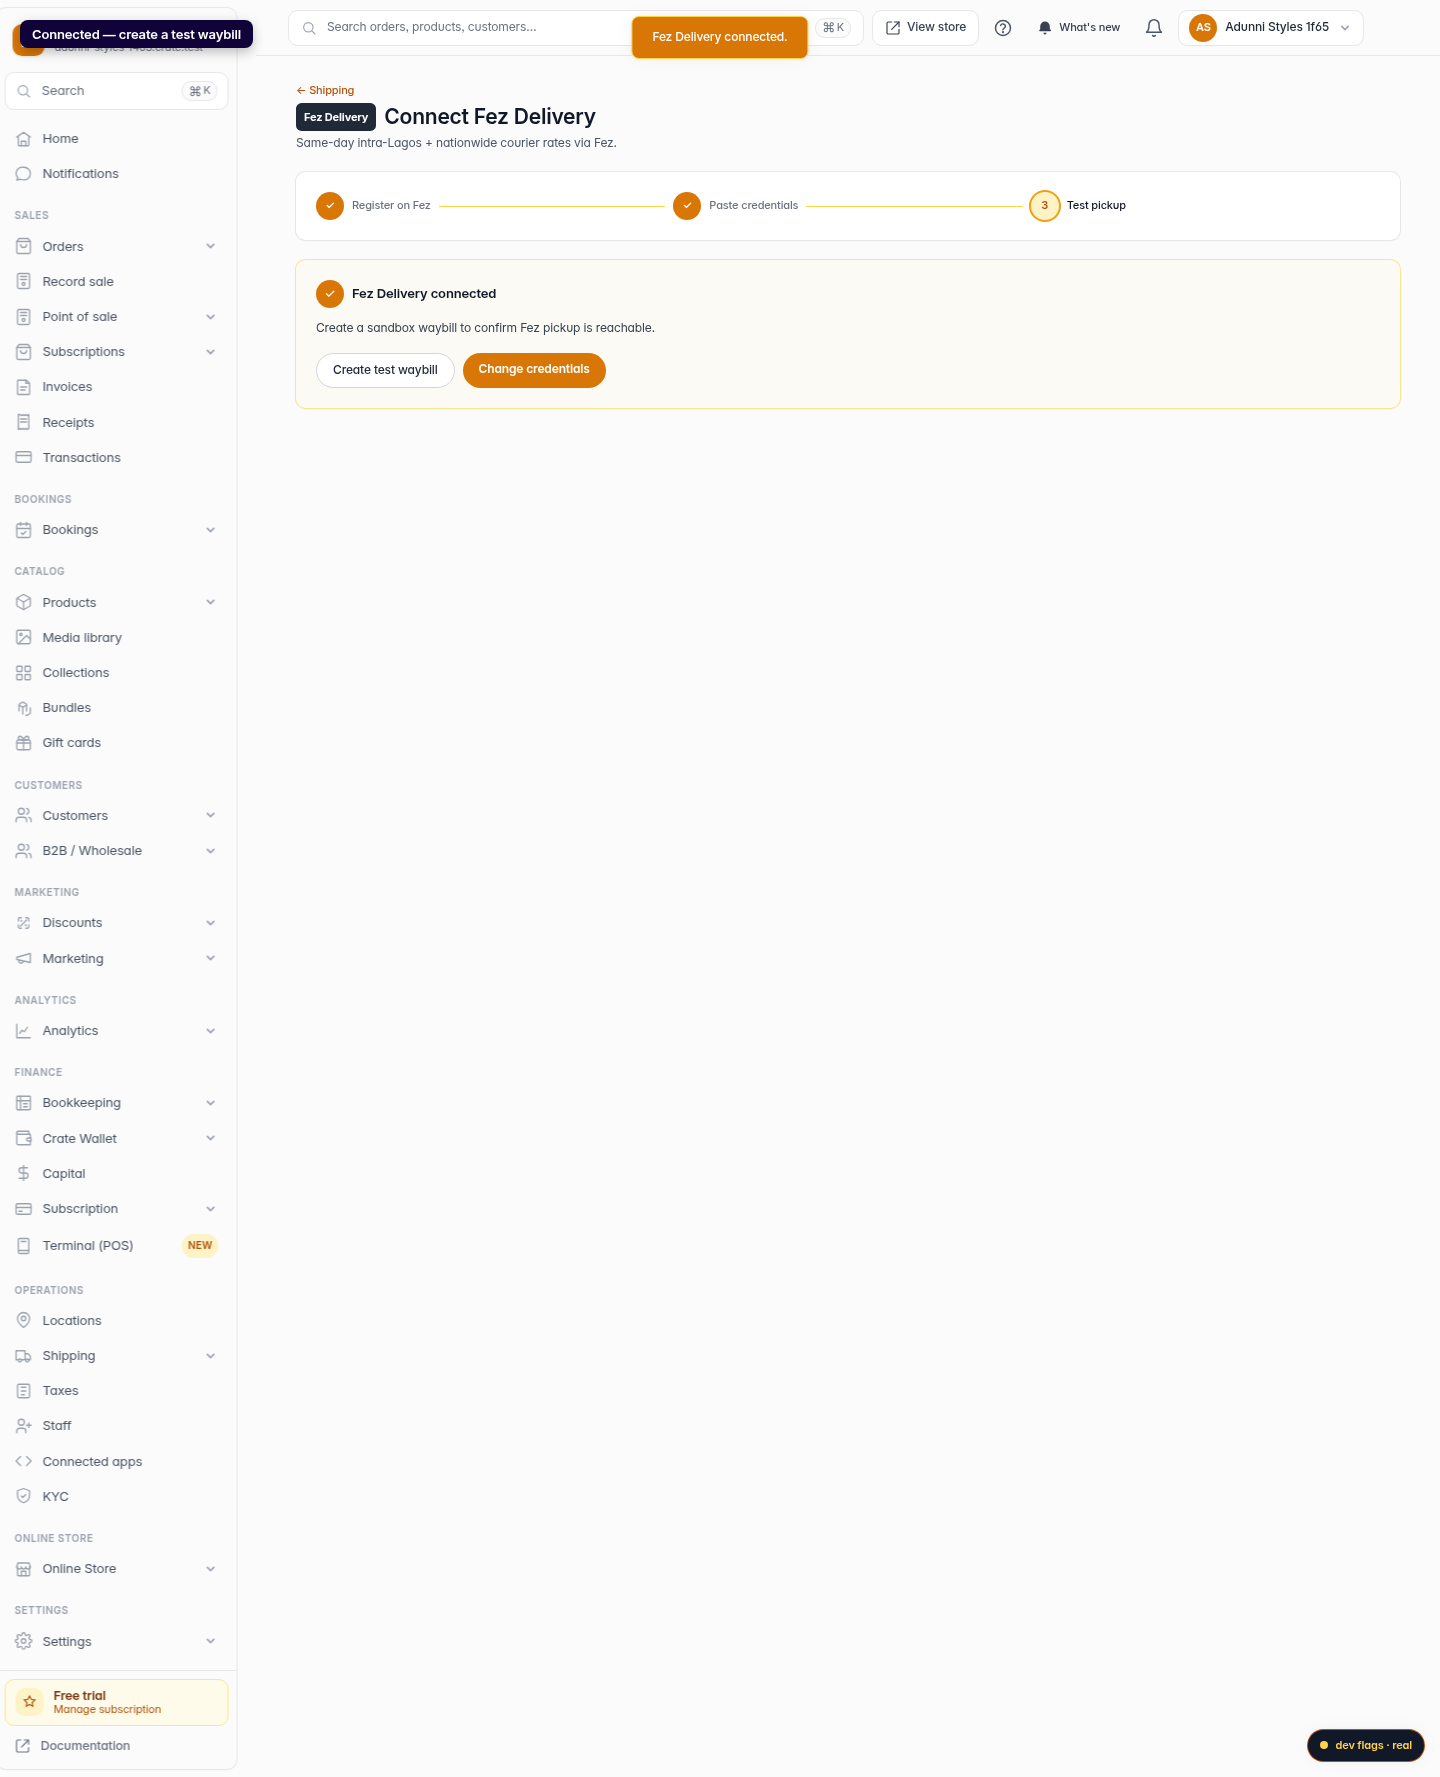Go to Paste credentials step
Screen dimensions: 1440x1777
coord(736,206)
